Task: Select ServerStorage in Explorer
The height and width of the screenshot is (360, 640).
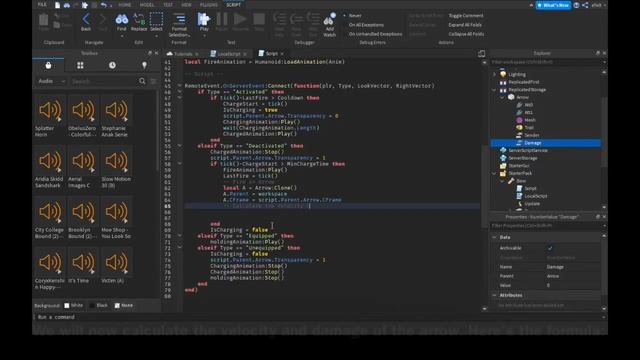Action: click(519, 158)
